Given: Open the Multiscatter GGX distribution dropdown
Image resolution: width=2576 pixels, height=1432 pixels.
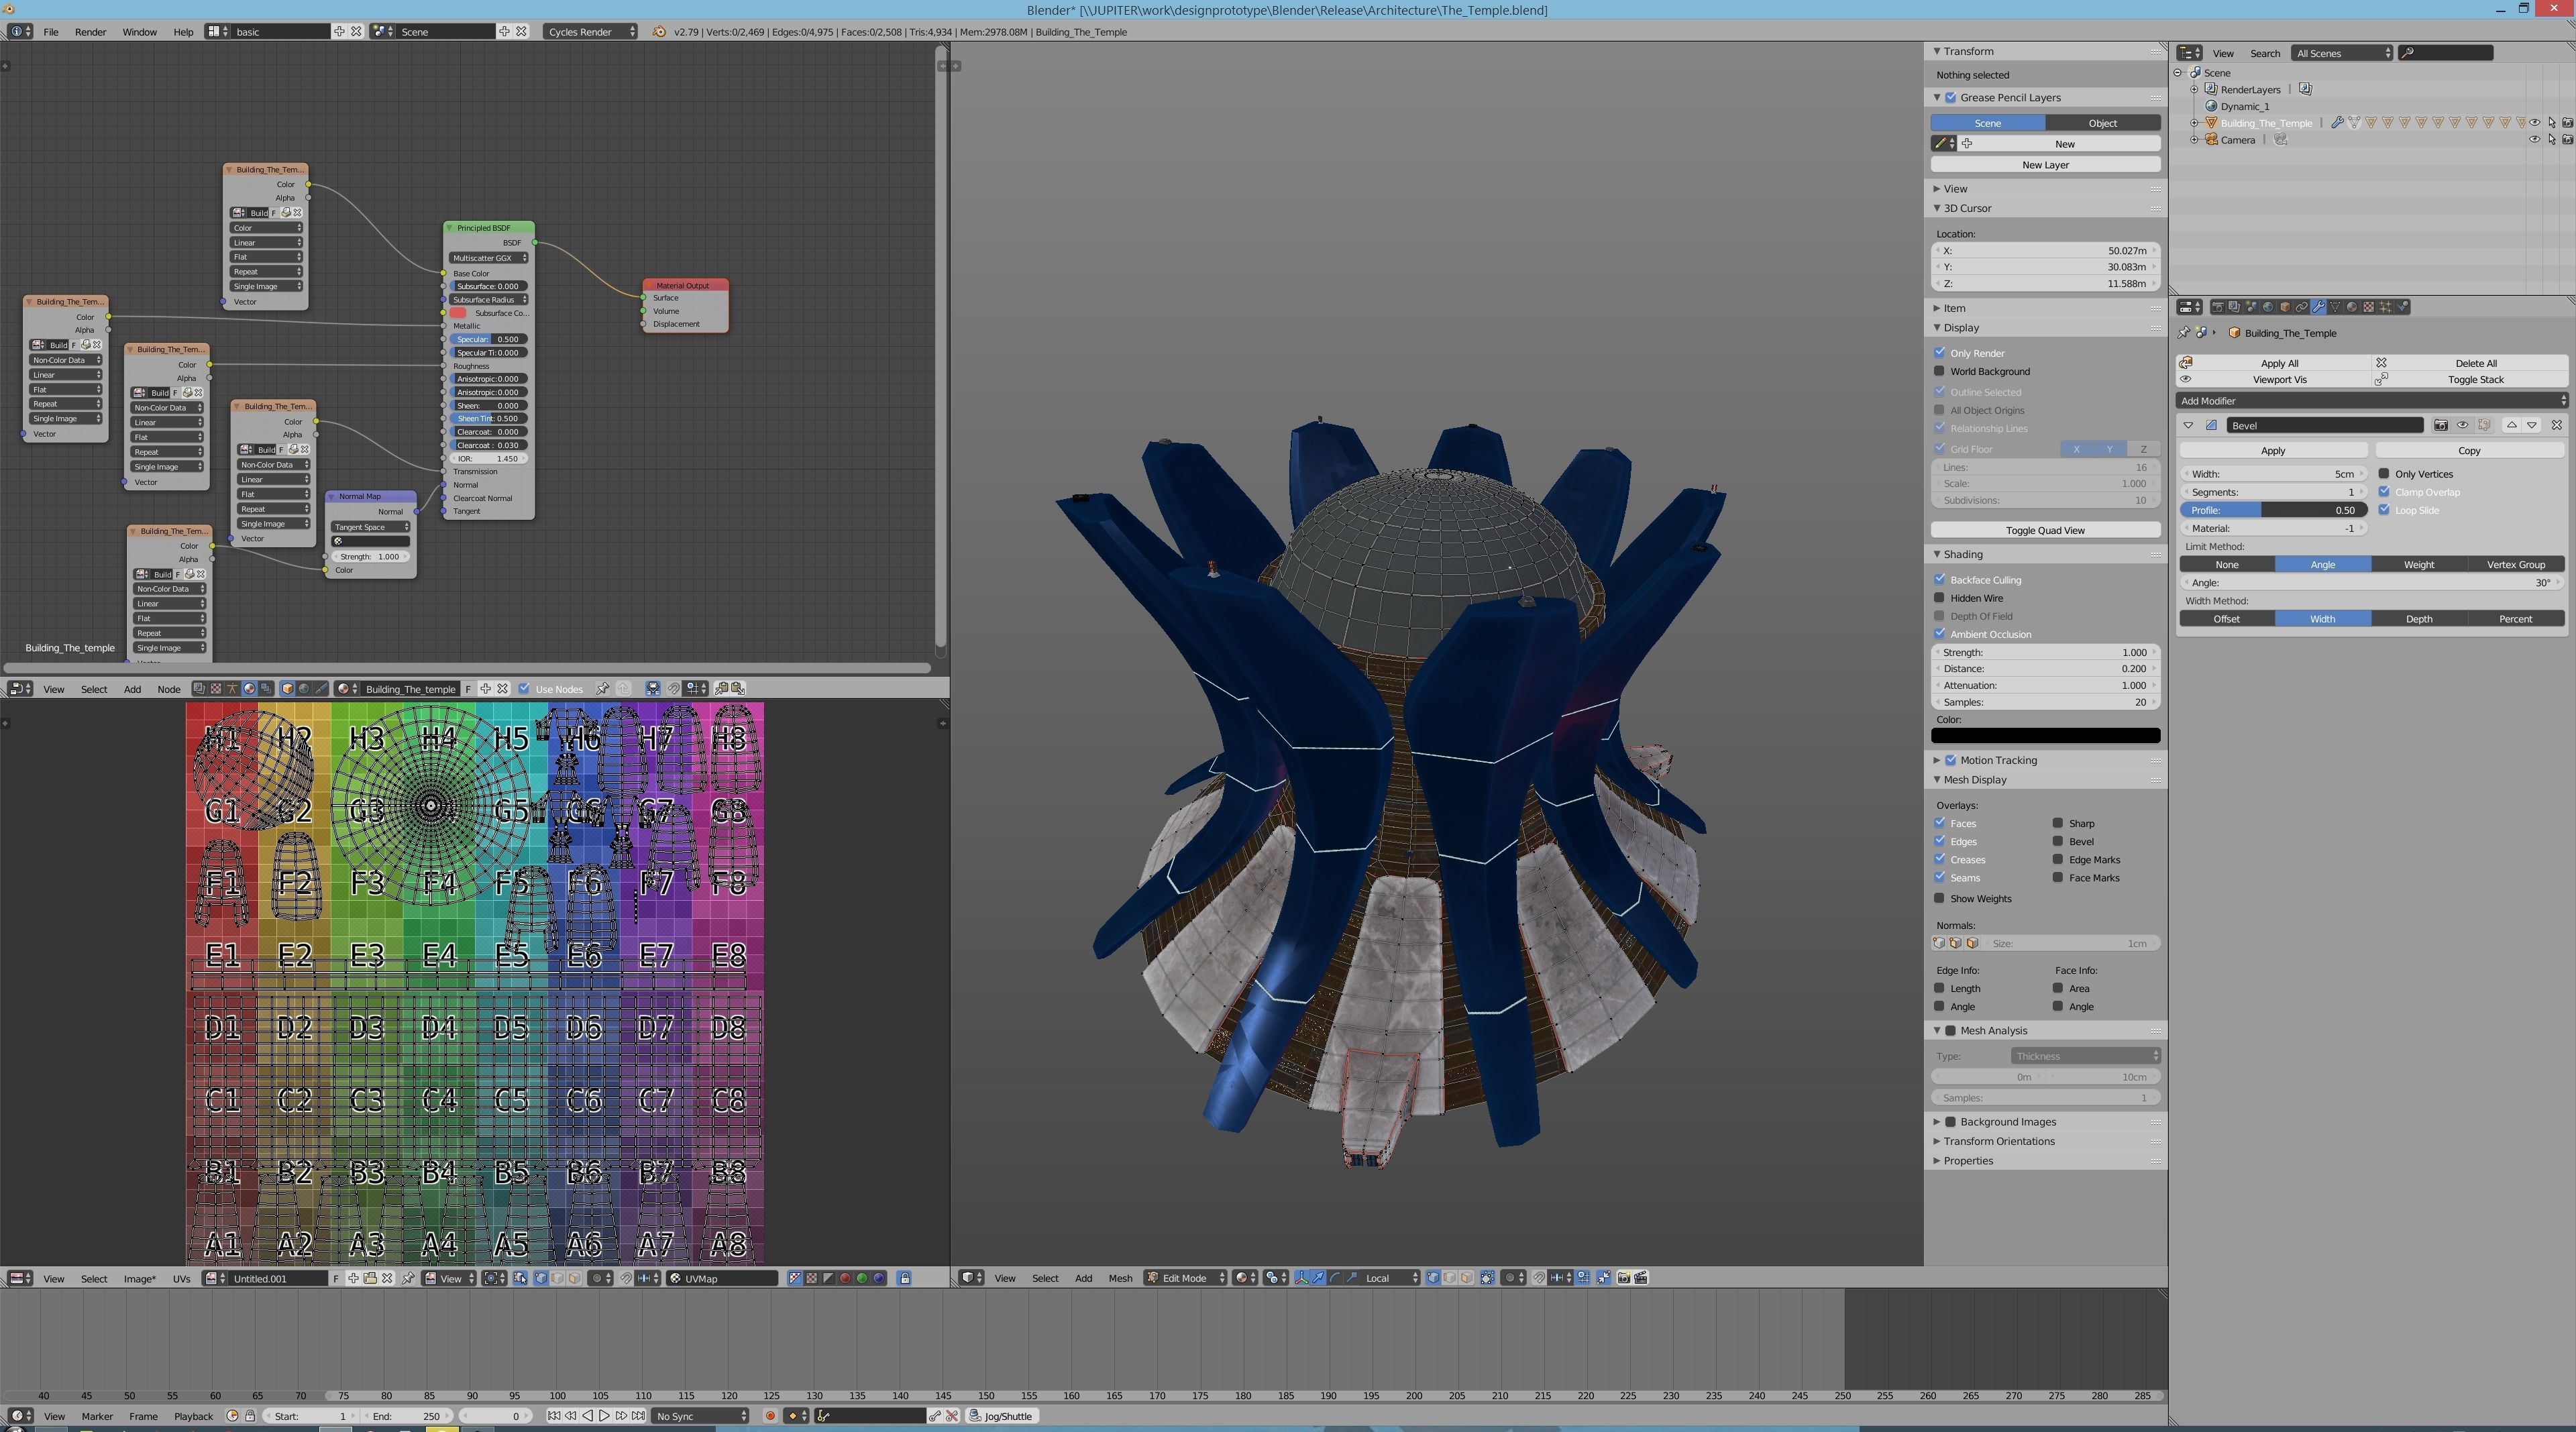Looking at the screenshot, I should coord(488,258).
